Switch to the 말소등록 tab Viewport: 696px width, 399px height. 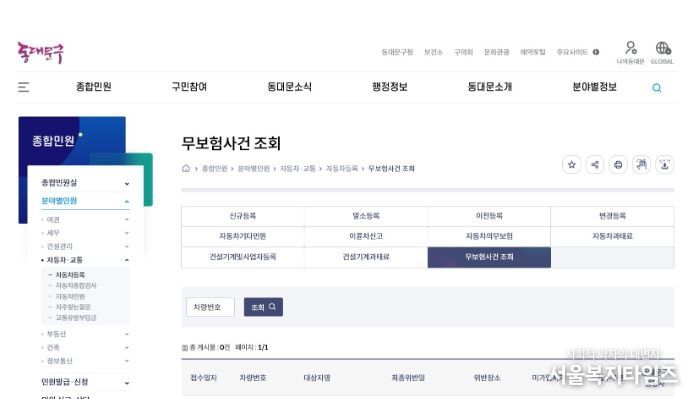pos(366,216)
